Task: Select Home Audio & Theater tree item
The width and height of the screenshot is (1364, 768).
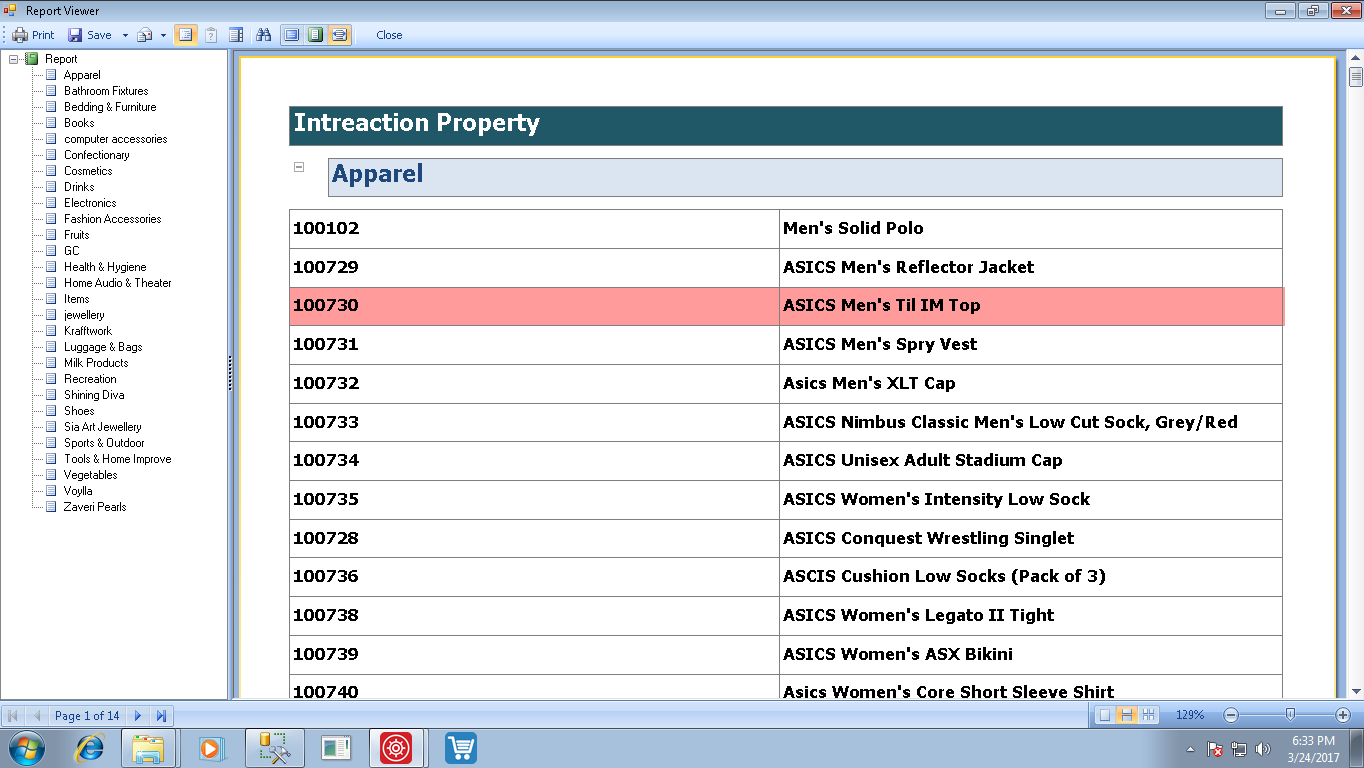Action: click(x=118, y=283)
